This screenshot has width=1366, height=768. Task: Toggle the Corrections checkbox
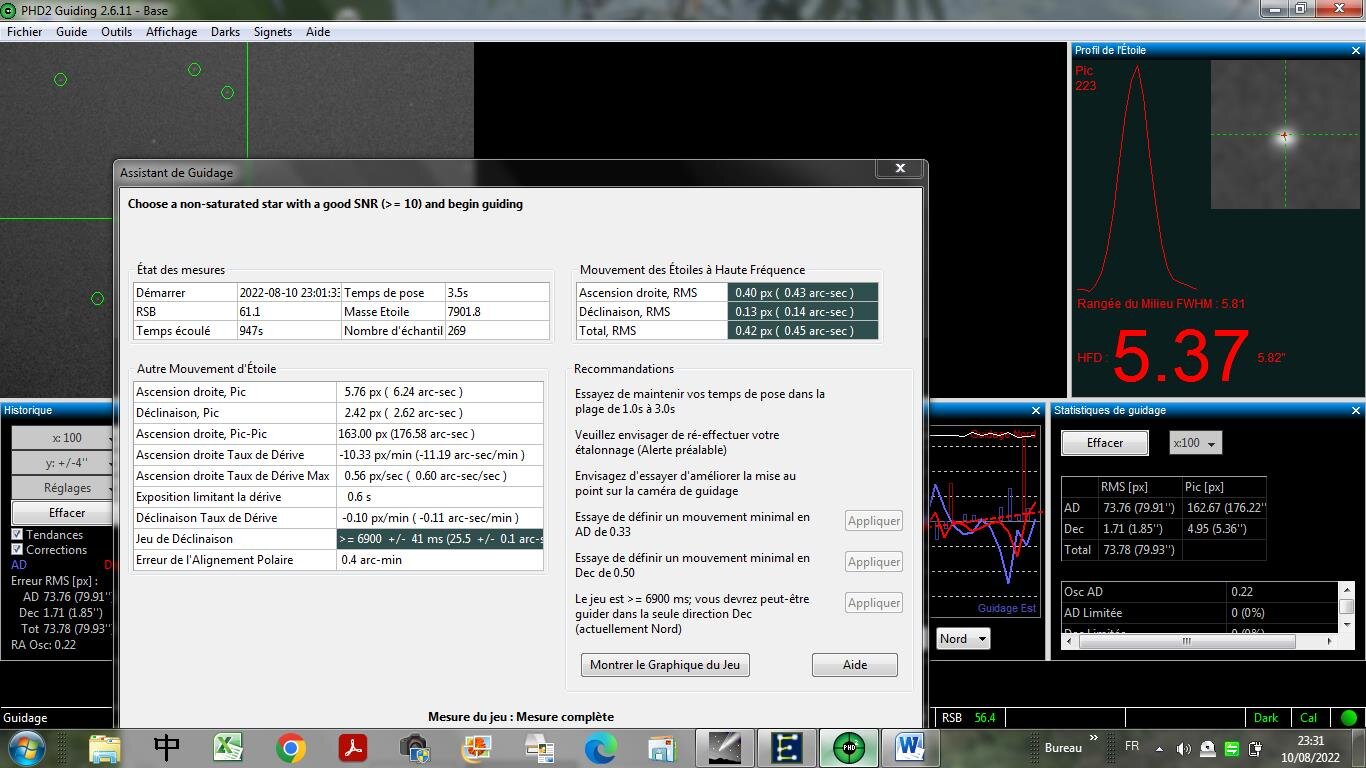coord(17,550)
